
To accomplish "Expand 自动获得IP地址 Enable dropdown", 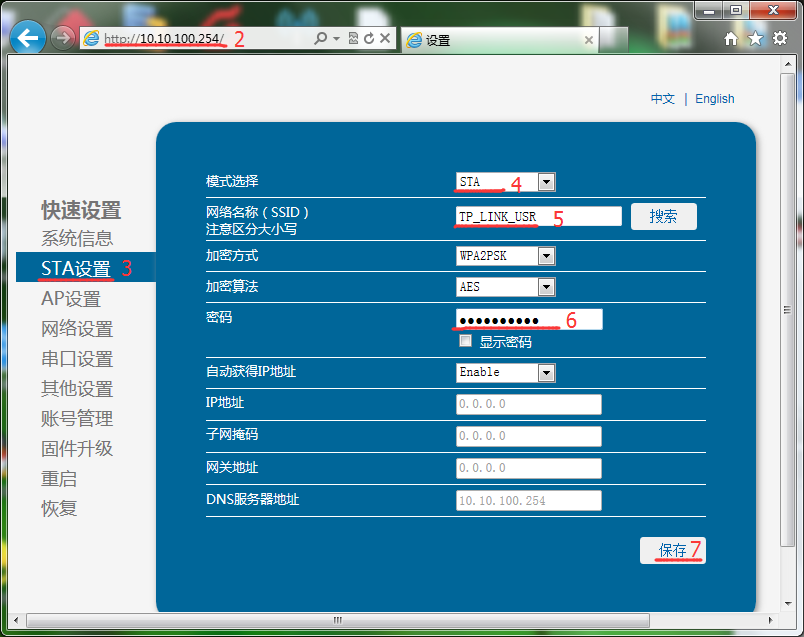I will (x=546, y=372).
